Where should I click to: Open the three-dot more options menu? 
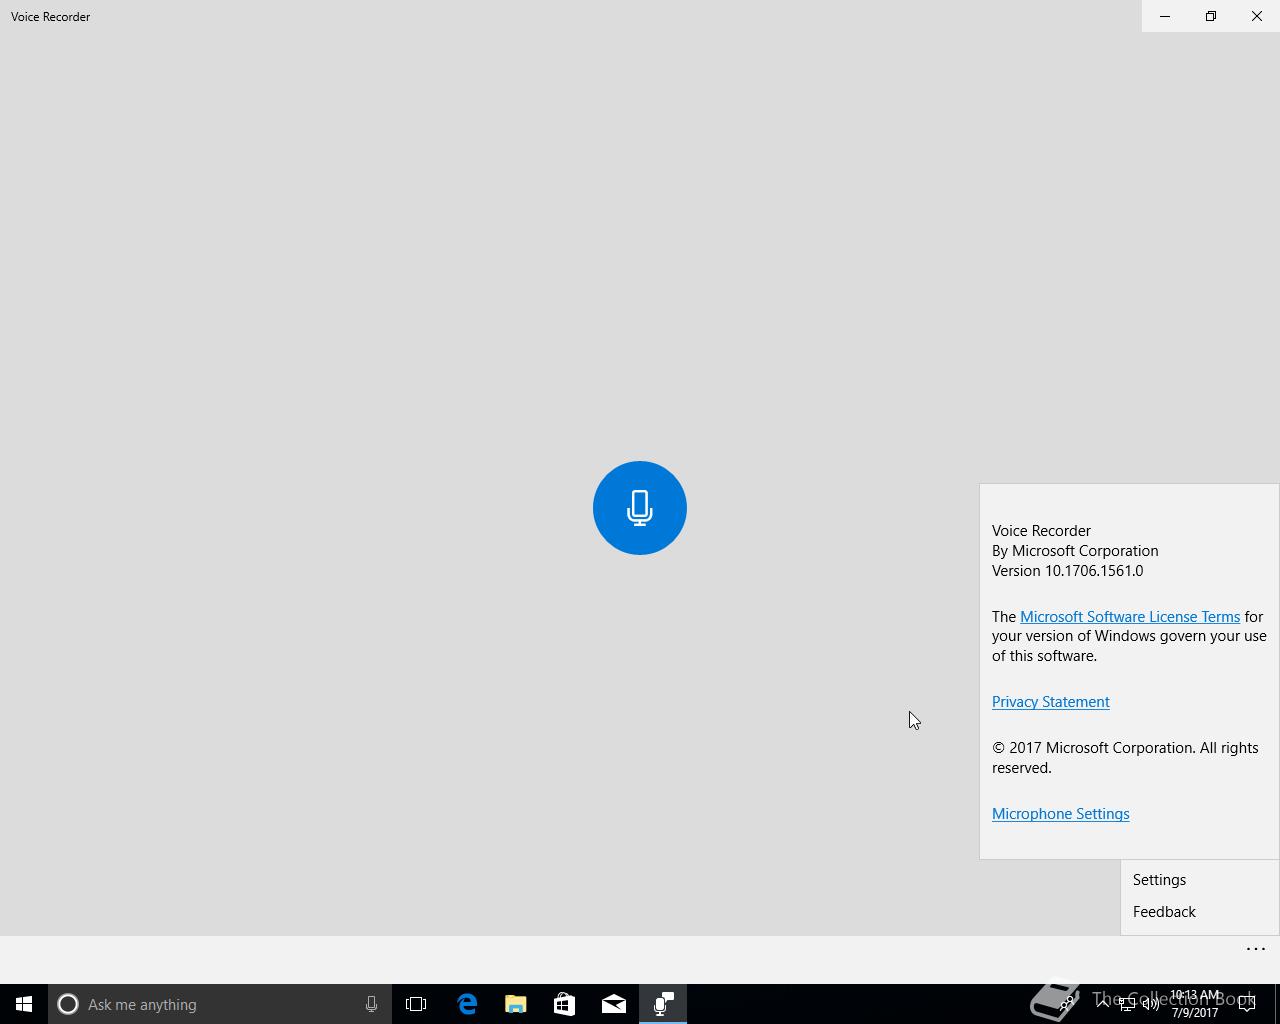click(x=1256, y=949)
